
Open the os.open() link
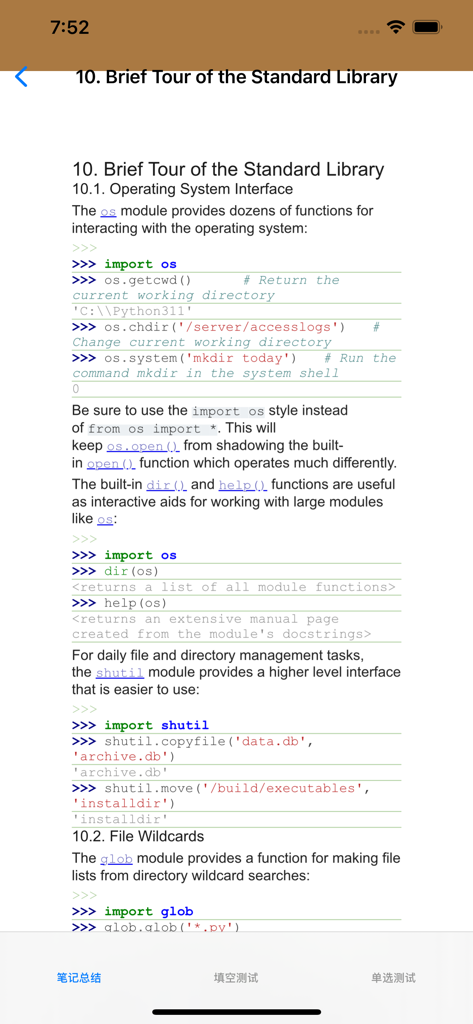click(x=143, y=446)
